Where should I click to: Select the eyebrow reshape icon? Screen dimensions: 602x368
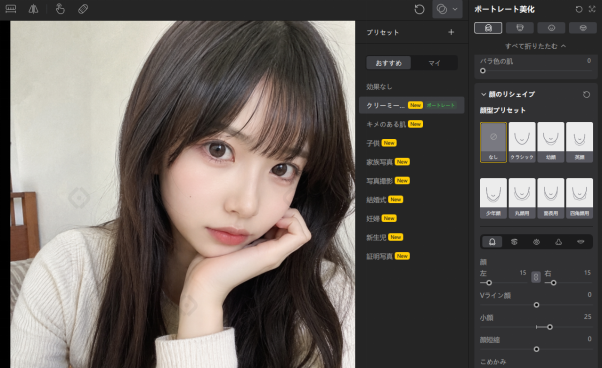[x=514, y=242]
